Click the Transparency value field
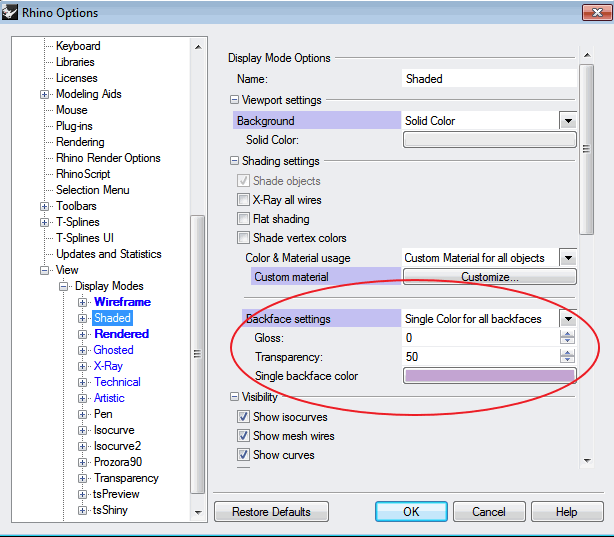Screen dimensions: 614x537 (x=481, y=356)
